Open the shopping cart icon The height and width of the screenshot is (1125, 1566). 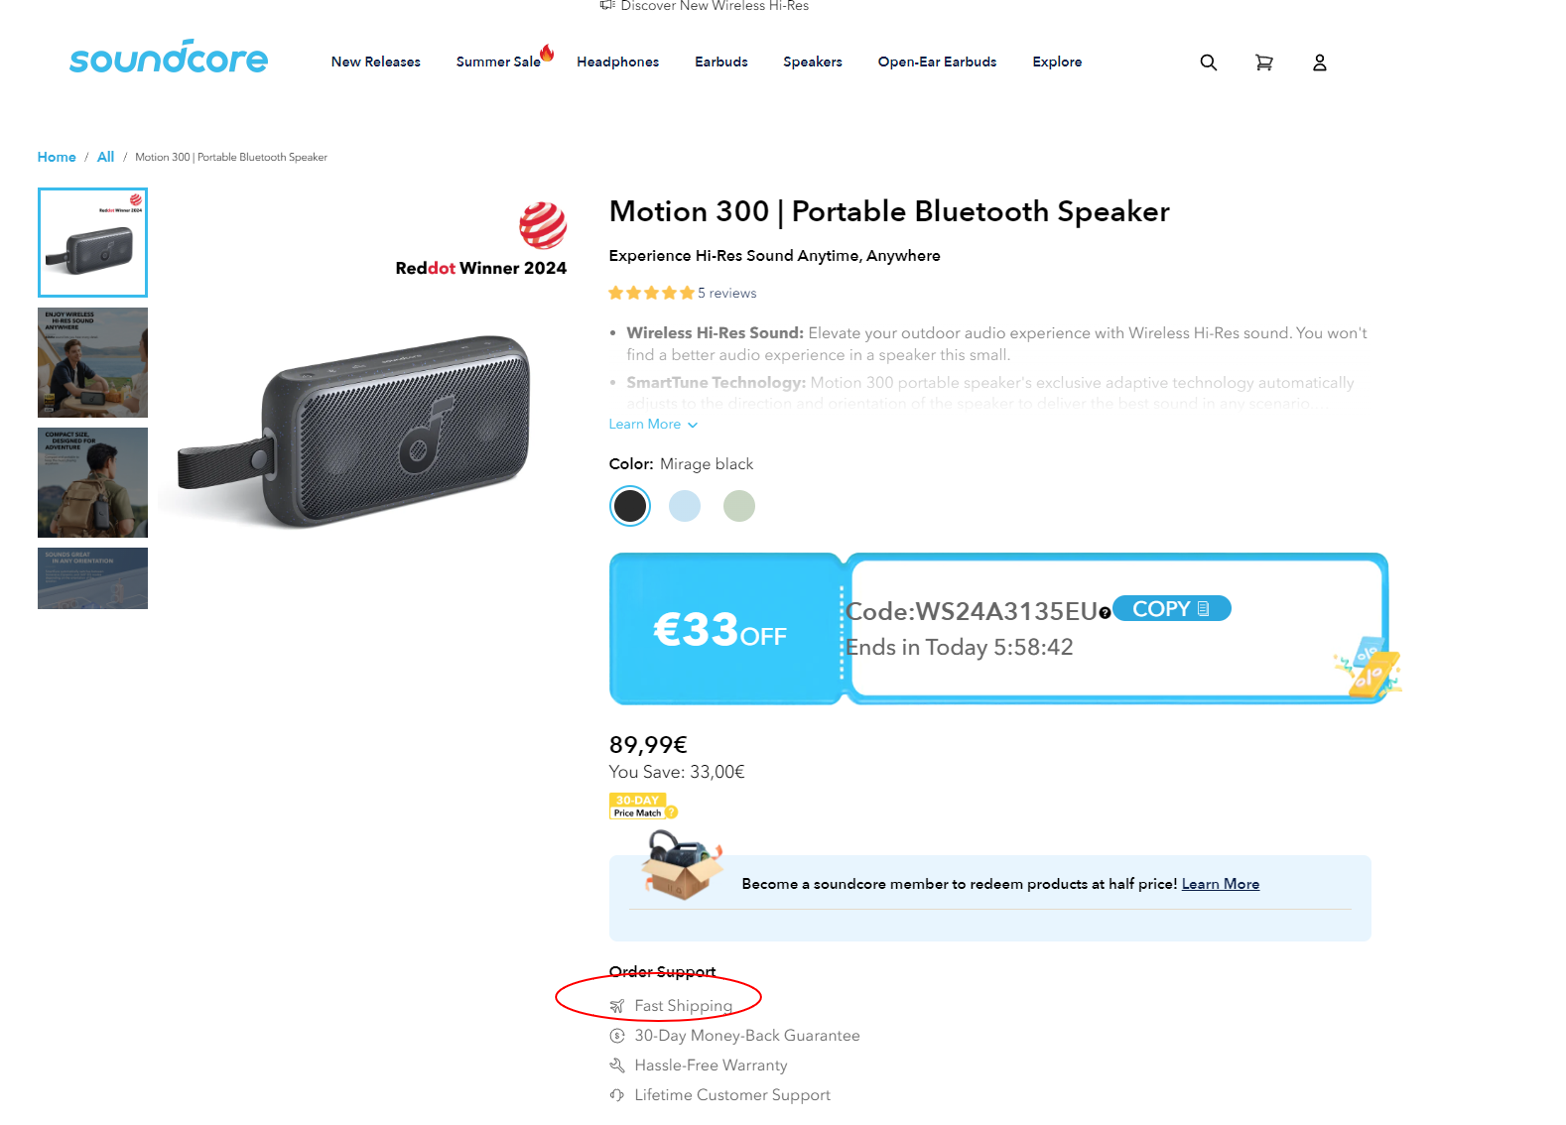click(1264, 62)
